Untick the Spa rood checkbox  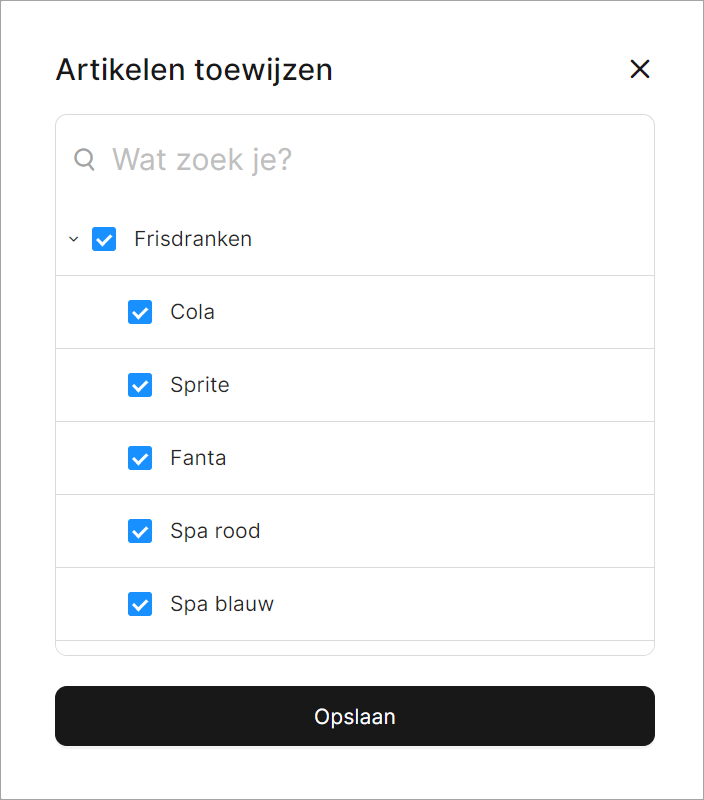pyautogui.click(x=140, y=531)
